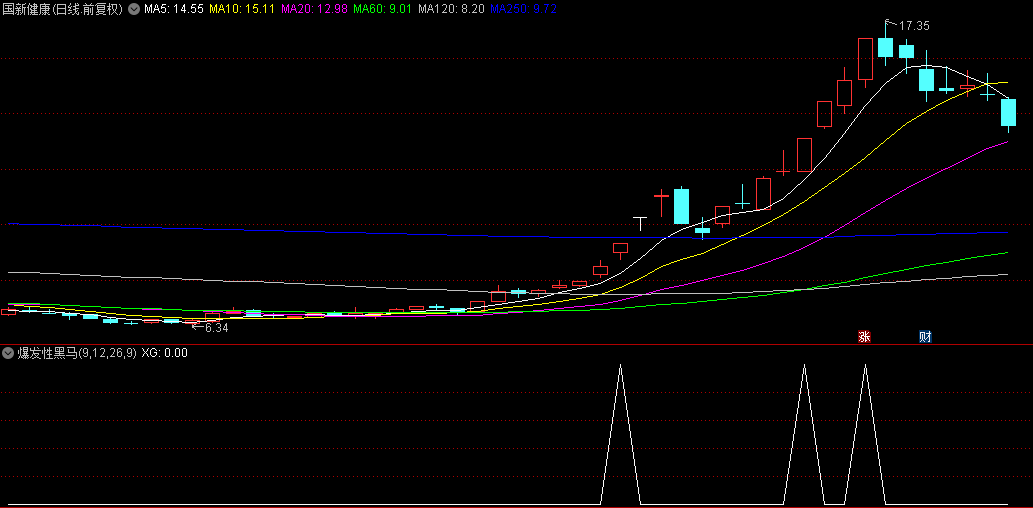Click the first XG signal spike peak
Viewport: 1033px width, 508px height.
pos(620,364)
